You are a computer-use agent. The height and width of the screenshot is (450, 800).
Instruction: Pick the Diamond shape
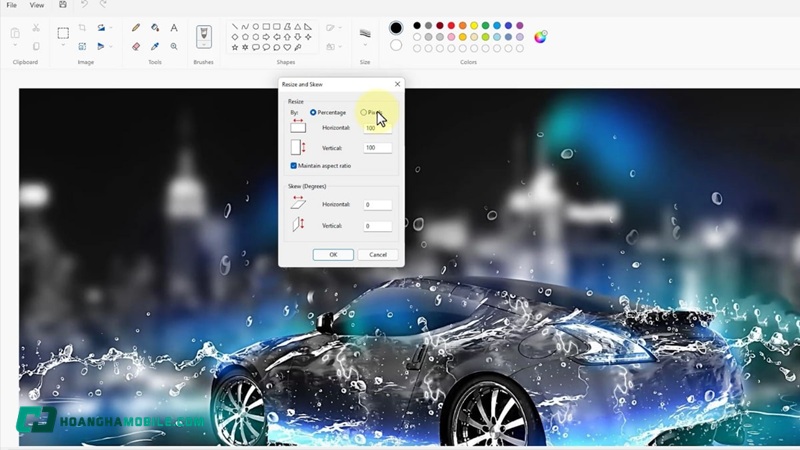tap(235, 37)
